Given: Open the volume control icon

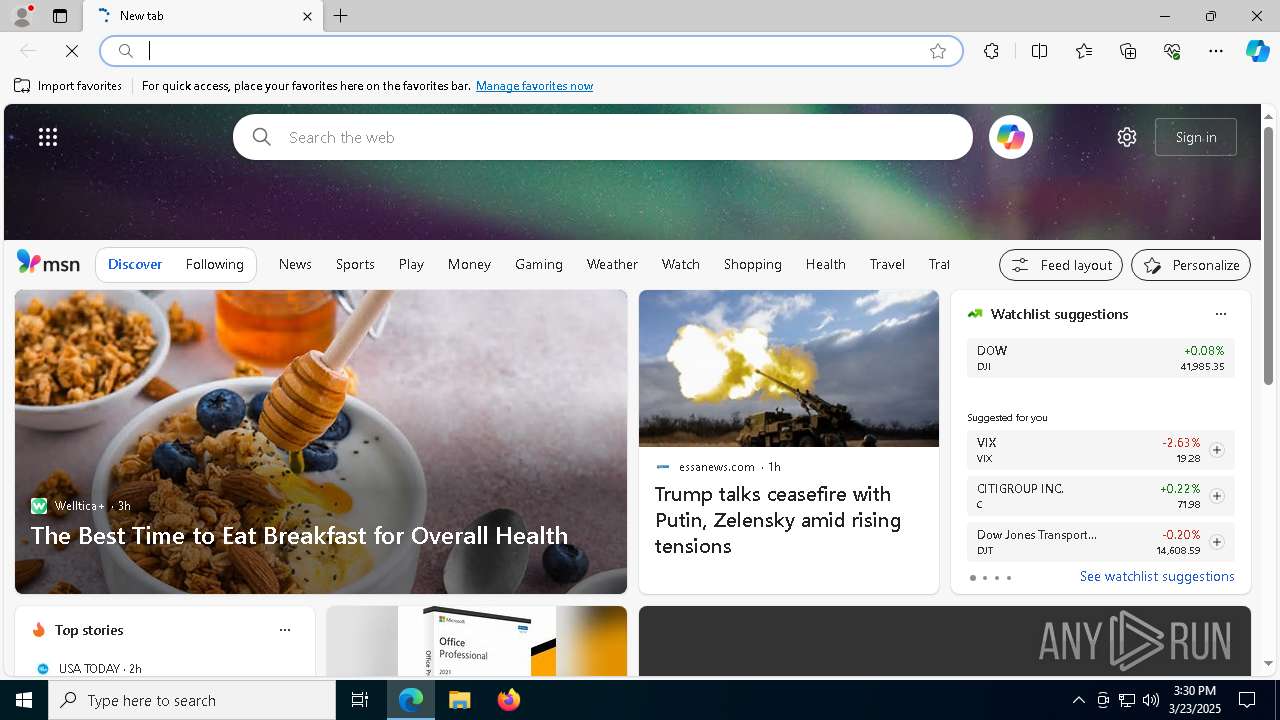Looking at the screenshot, I should tap(1150, 700).
